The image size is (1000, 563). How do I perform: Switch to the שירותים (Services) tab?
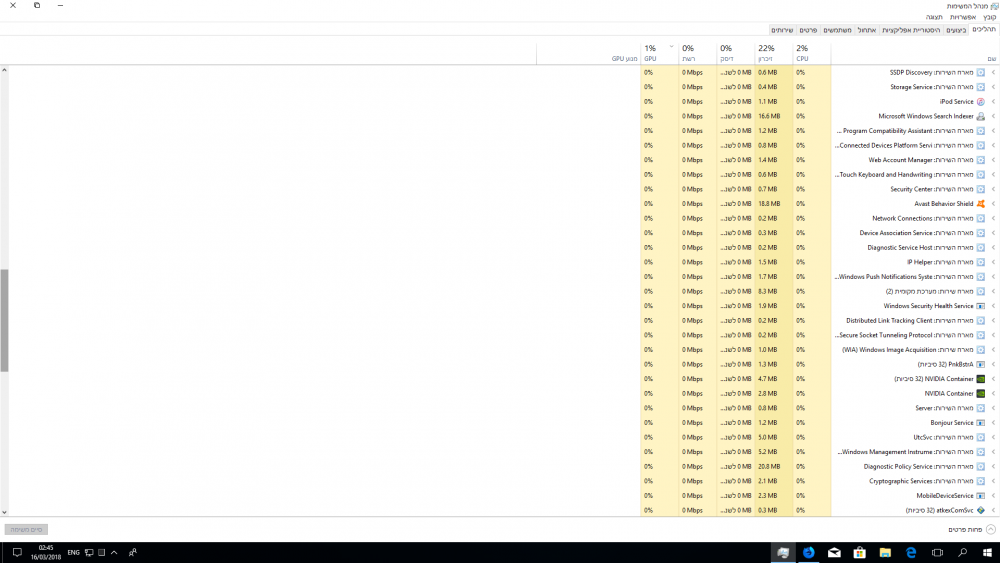coord(782,30)
